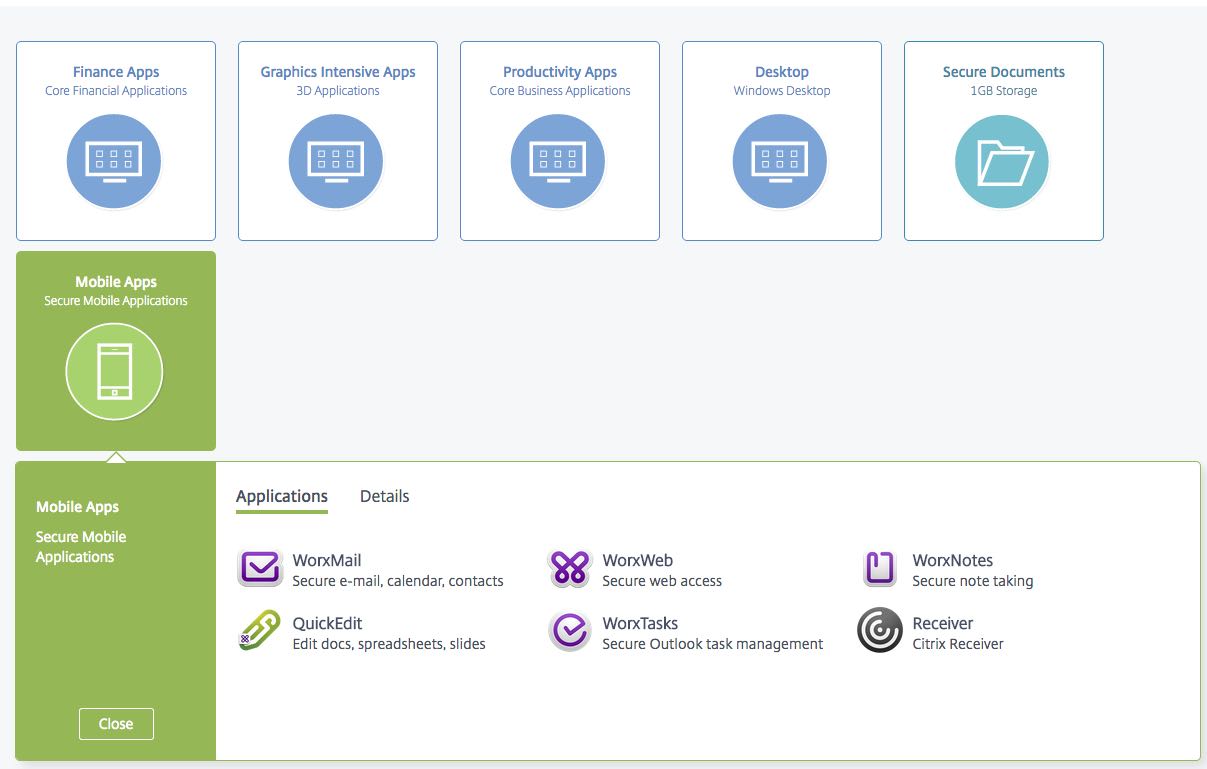Image resolution: width=1207 pixels, height=769 pixels.
Task: Click the Productivity Apps title
Action: coord(560,72)
